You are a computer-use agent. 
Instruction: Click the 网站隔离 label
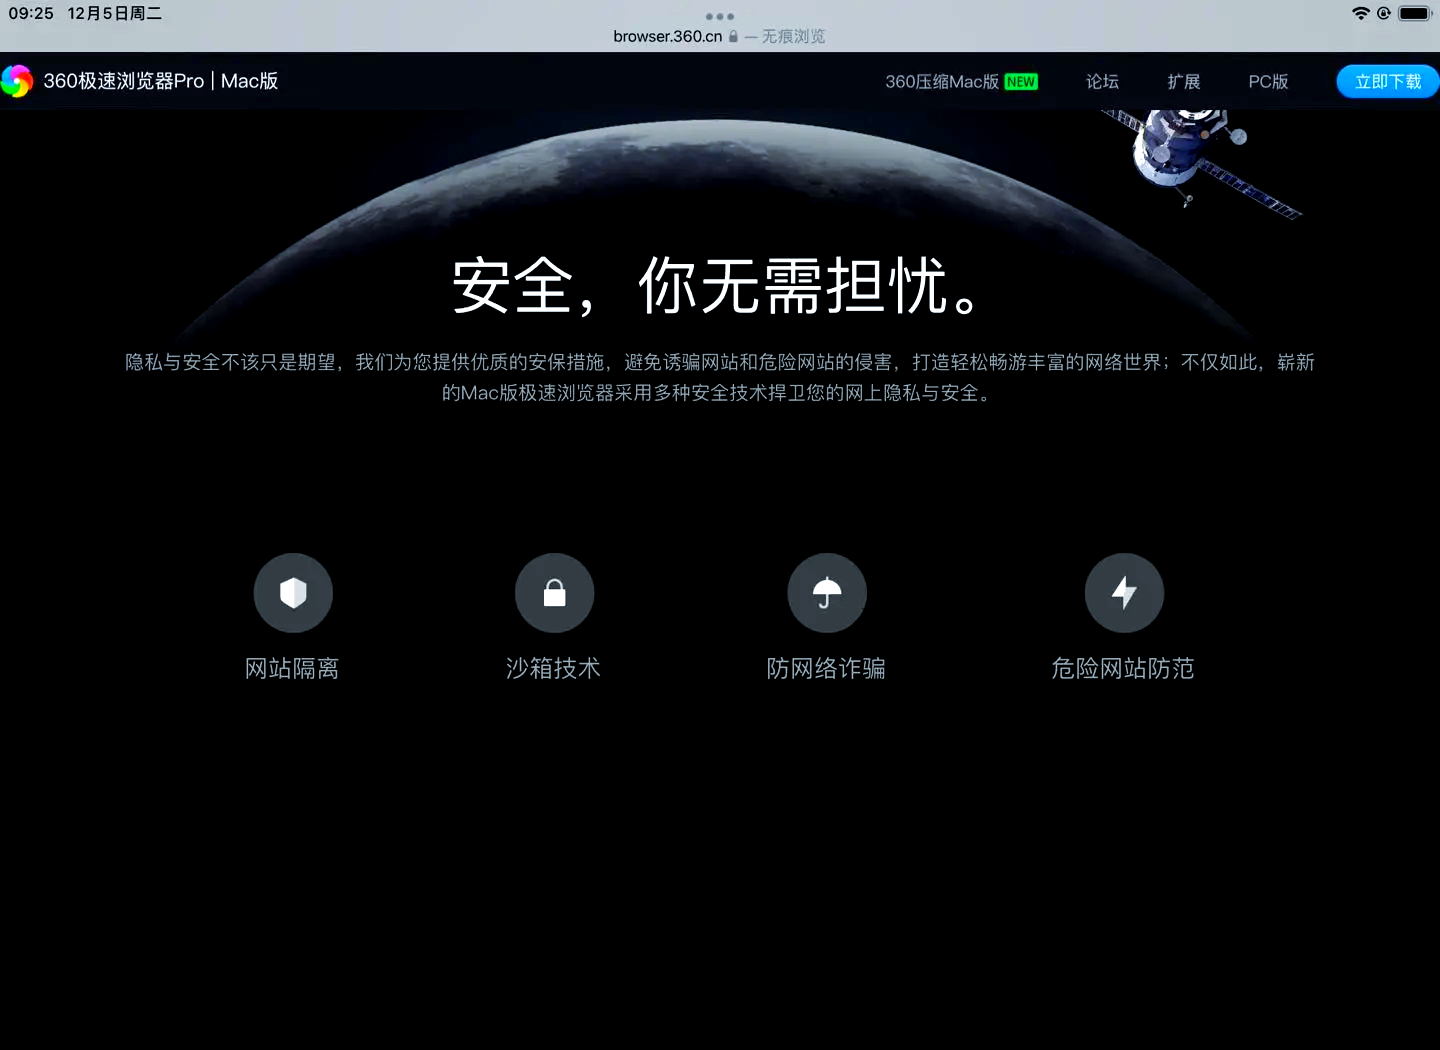[x=292, y=668]
